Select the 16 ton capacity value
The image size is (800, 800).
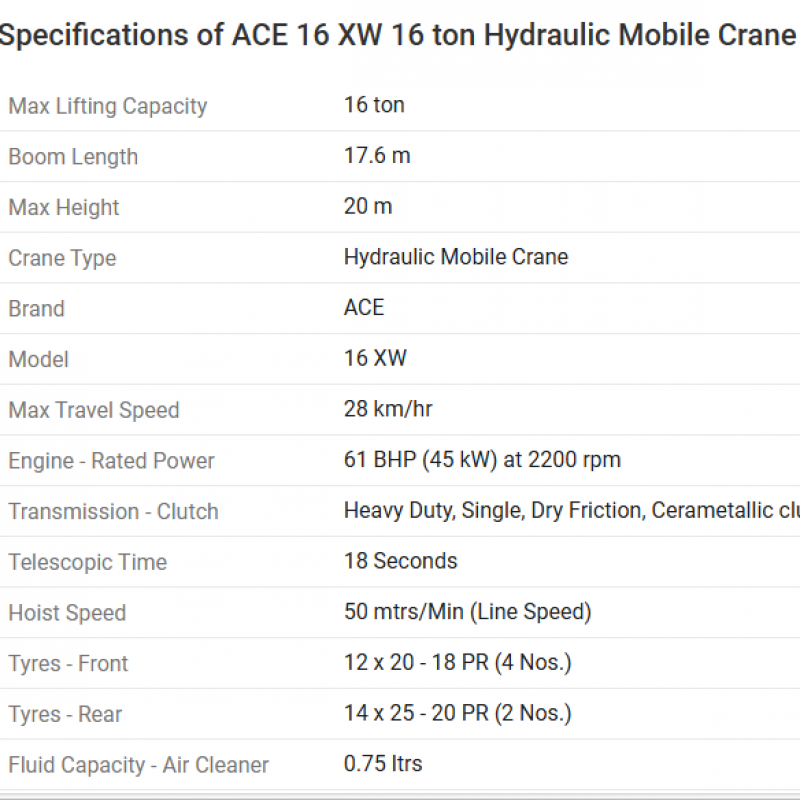[x=374, y=105]
